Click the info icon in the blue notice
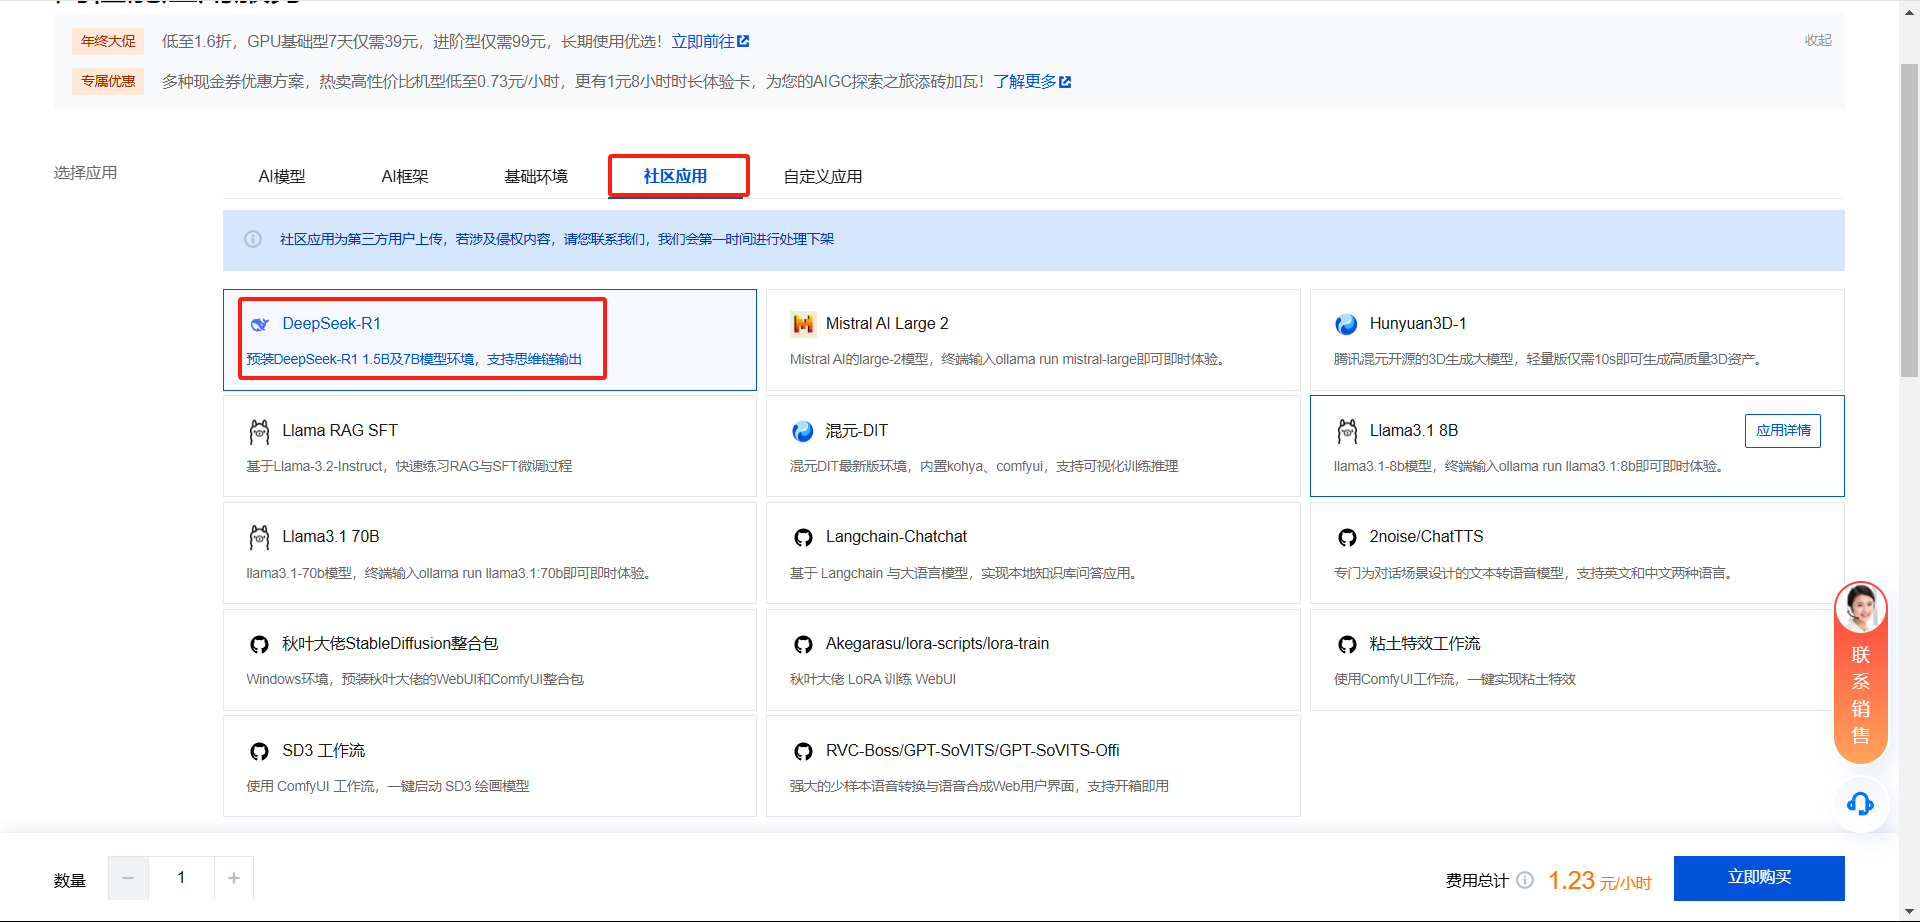The image size is (1920, 922). click(253, 239)
